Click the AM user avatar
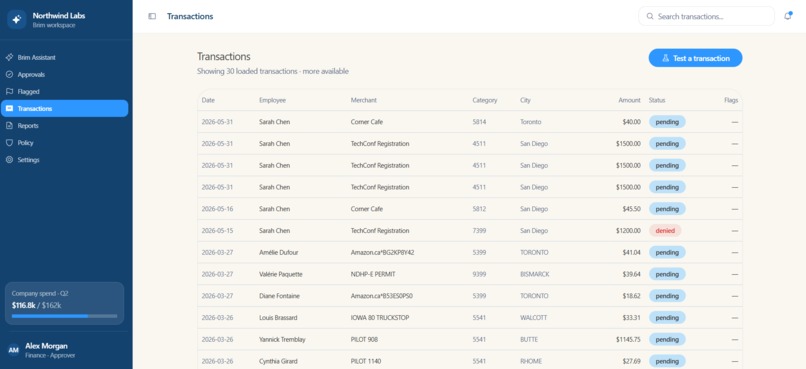 pyautogui.click(x=14, y=350)
